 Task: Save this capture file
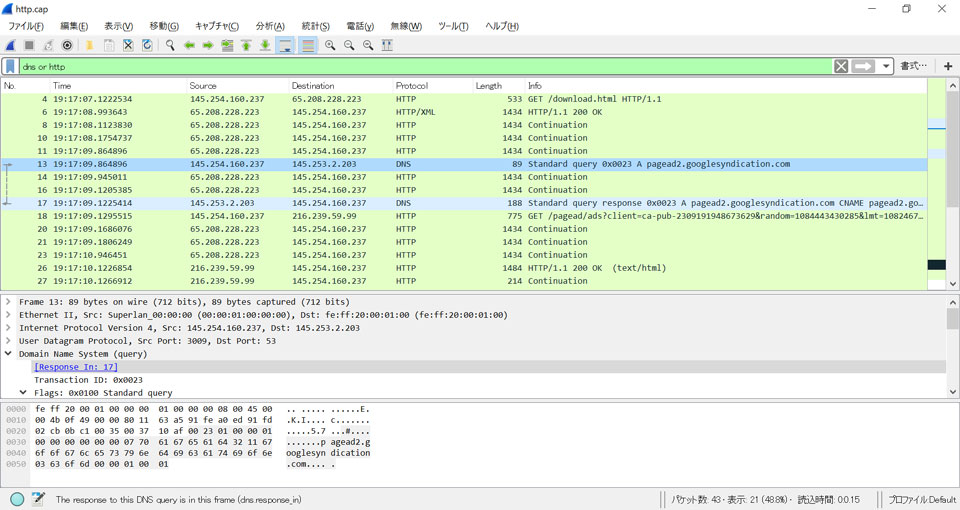pyautogui.click(x=108, y=45)
